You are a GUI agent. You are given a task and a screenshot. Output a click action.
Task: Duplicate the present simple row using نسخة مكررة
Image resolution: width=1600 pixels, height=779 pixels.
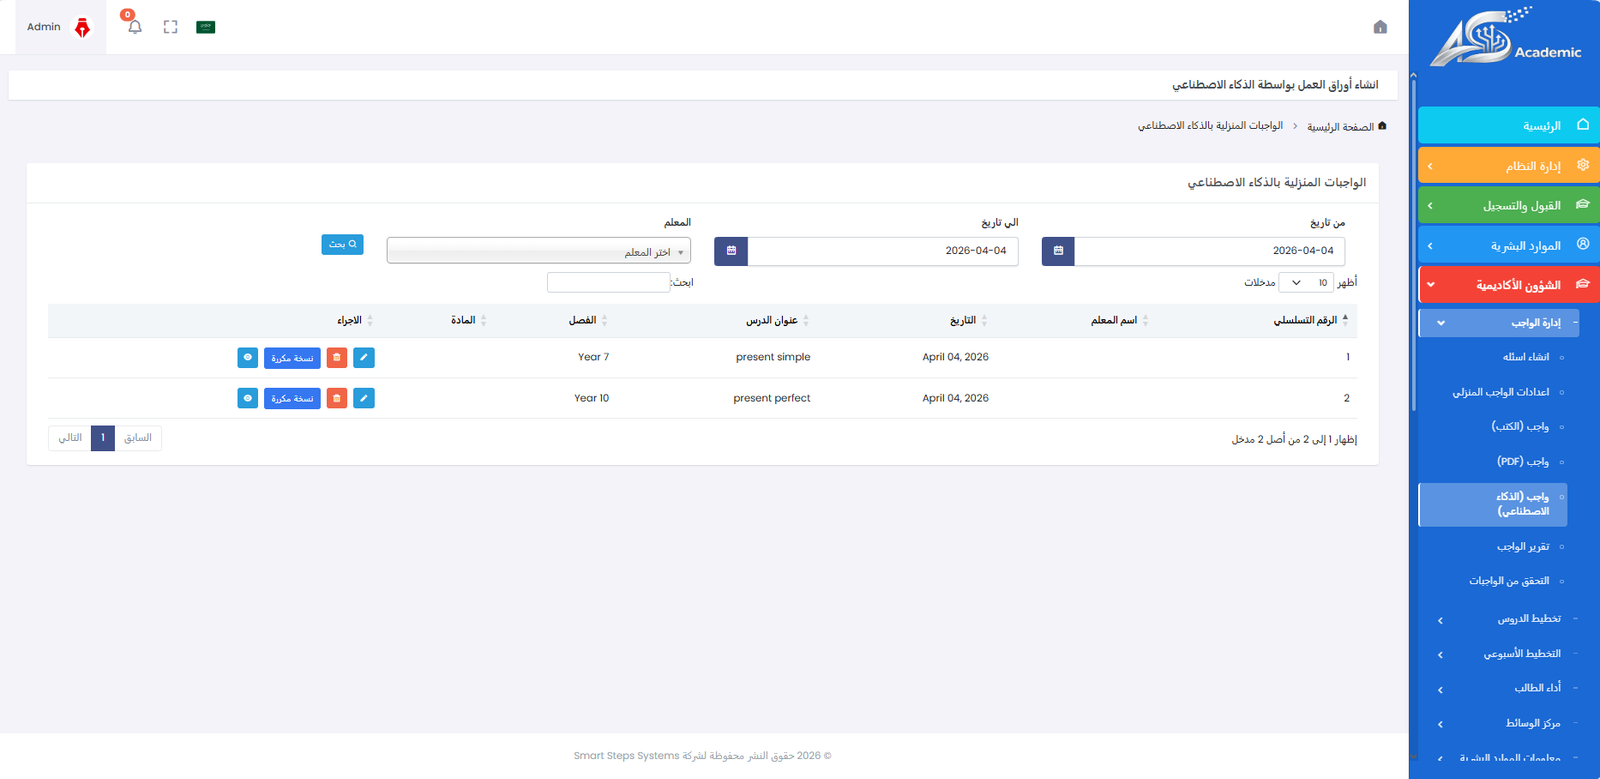[292, 357]
